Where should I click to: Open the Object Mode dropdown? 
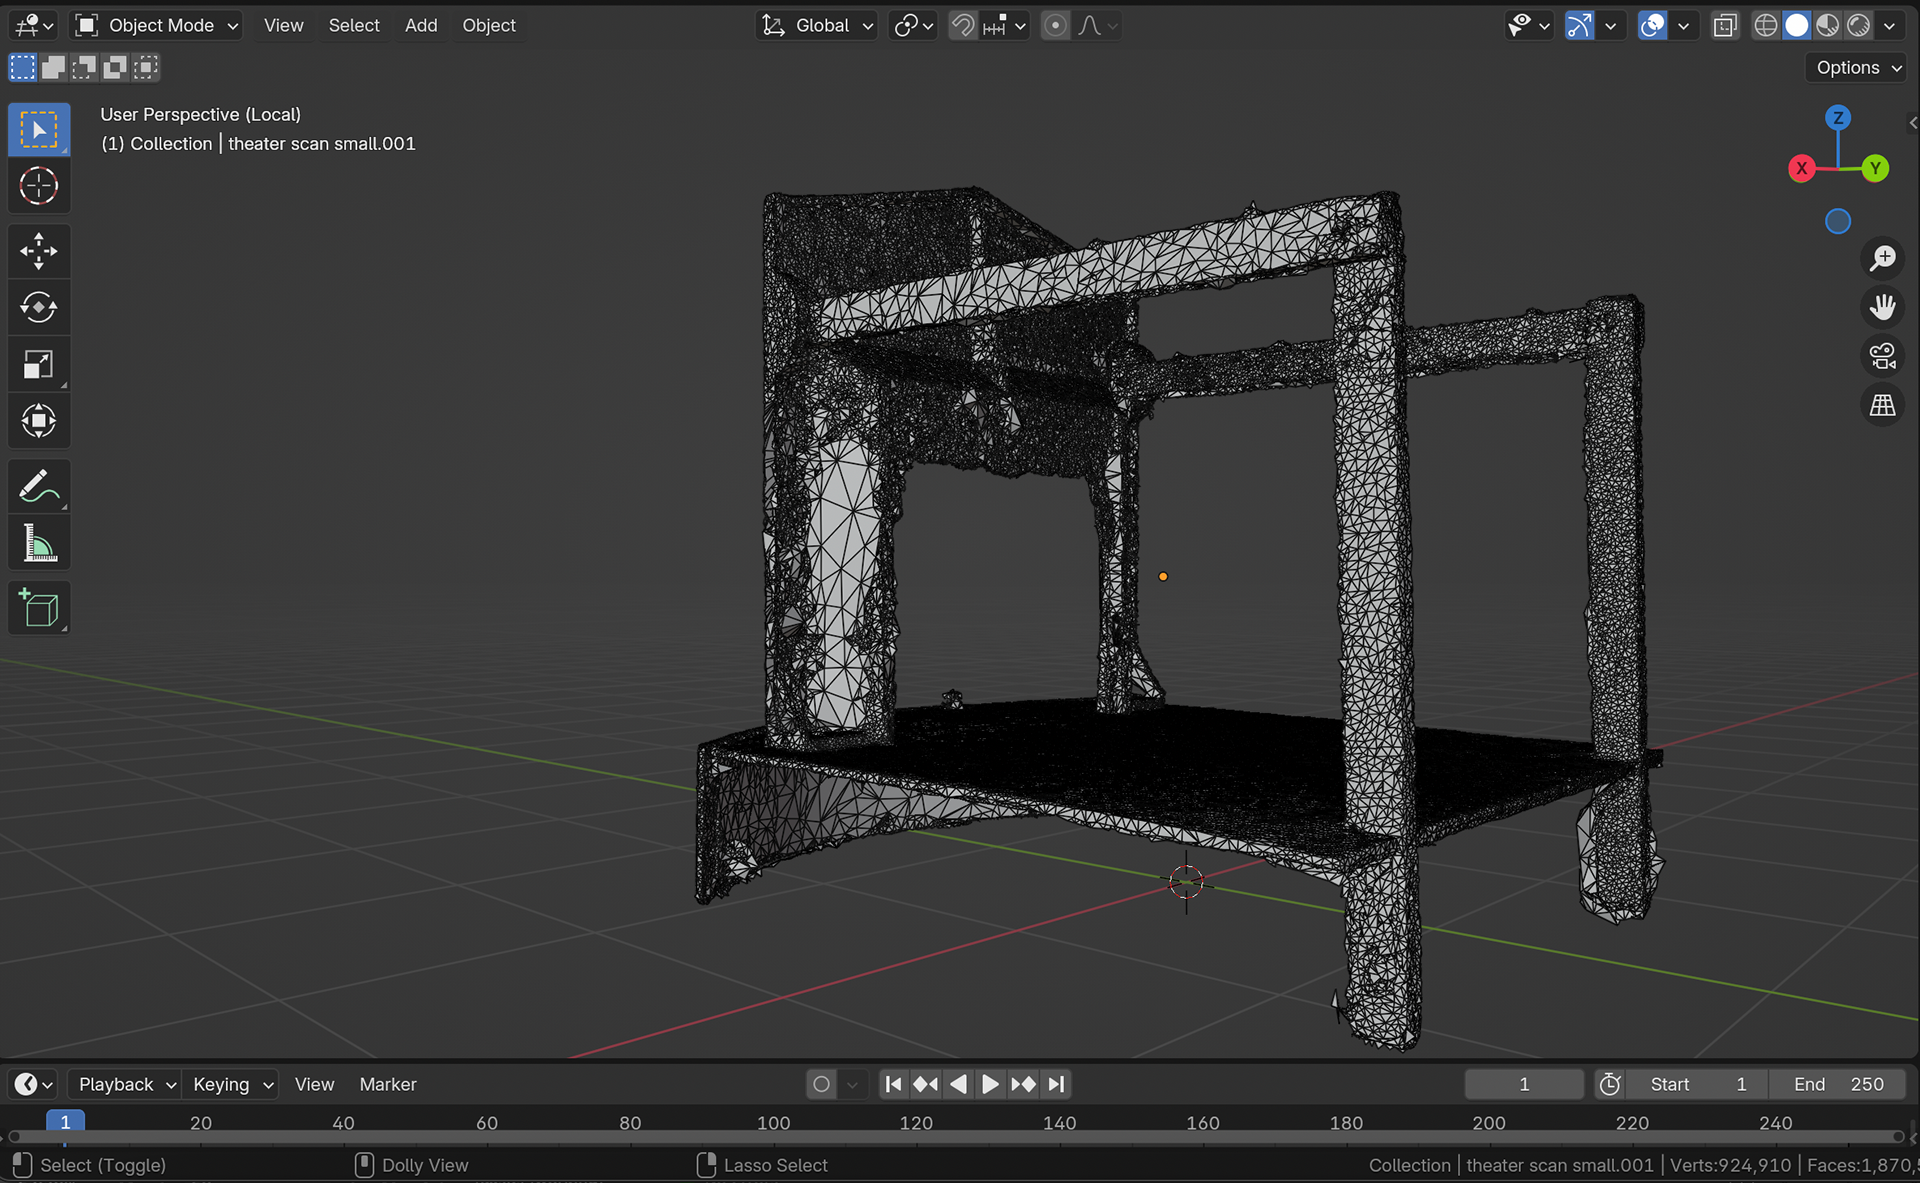[x=159, y=25]
